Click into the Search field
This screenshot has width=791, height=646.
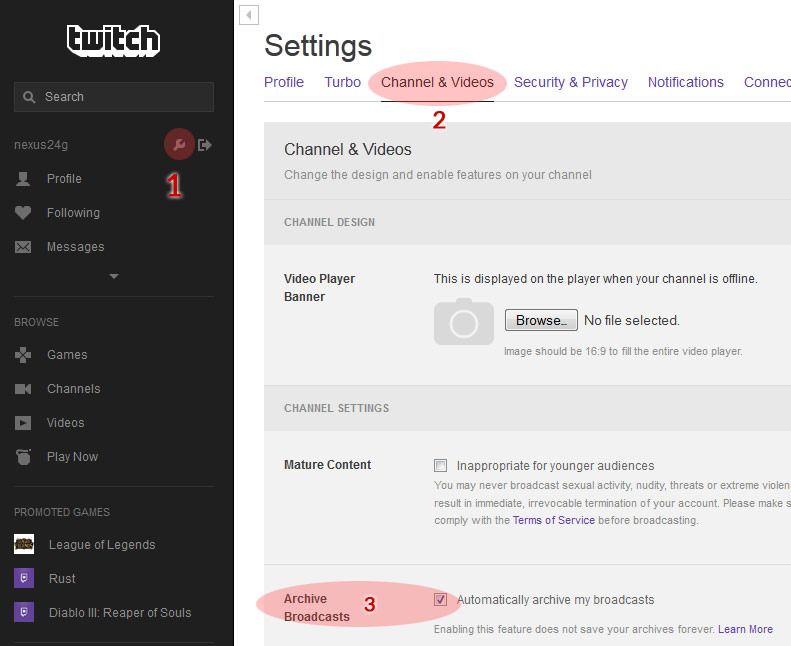[114, 97]
